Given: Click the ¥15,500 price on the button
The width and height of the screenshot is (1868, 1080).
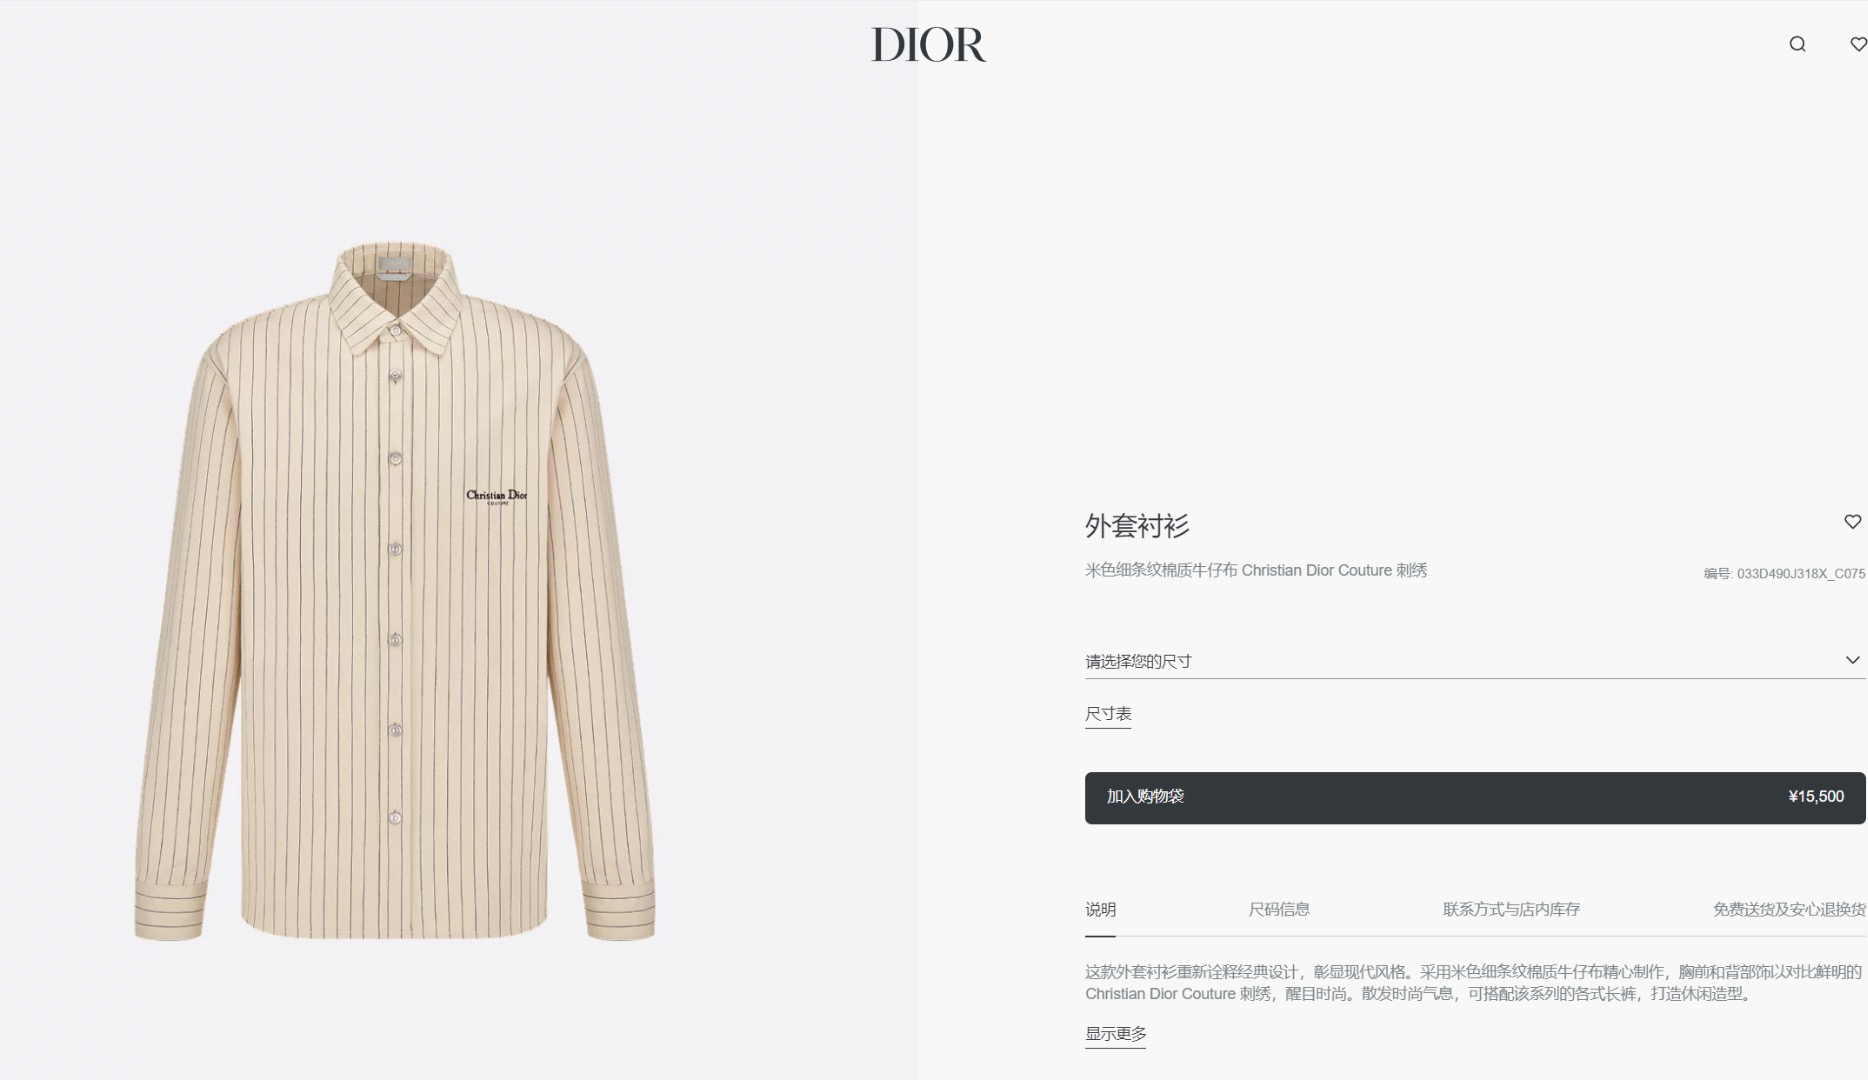Looking at the screenshot, I should 1816,797.
